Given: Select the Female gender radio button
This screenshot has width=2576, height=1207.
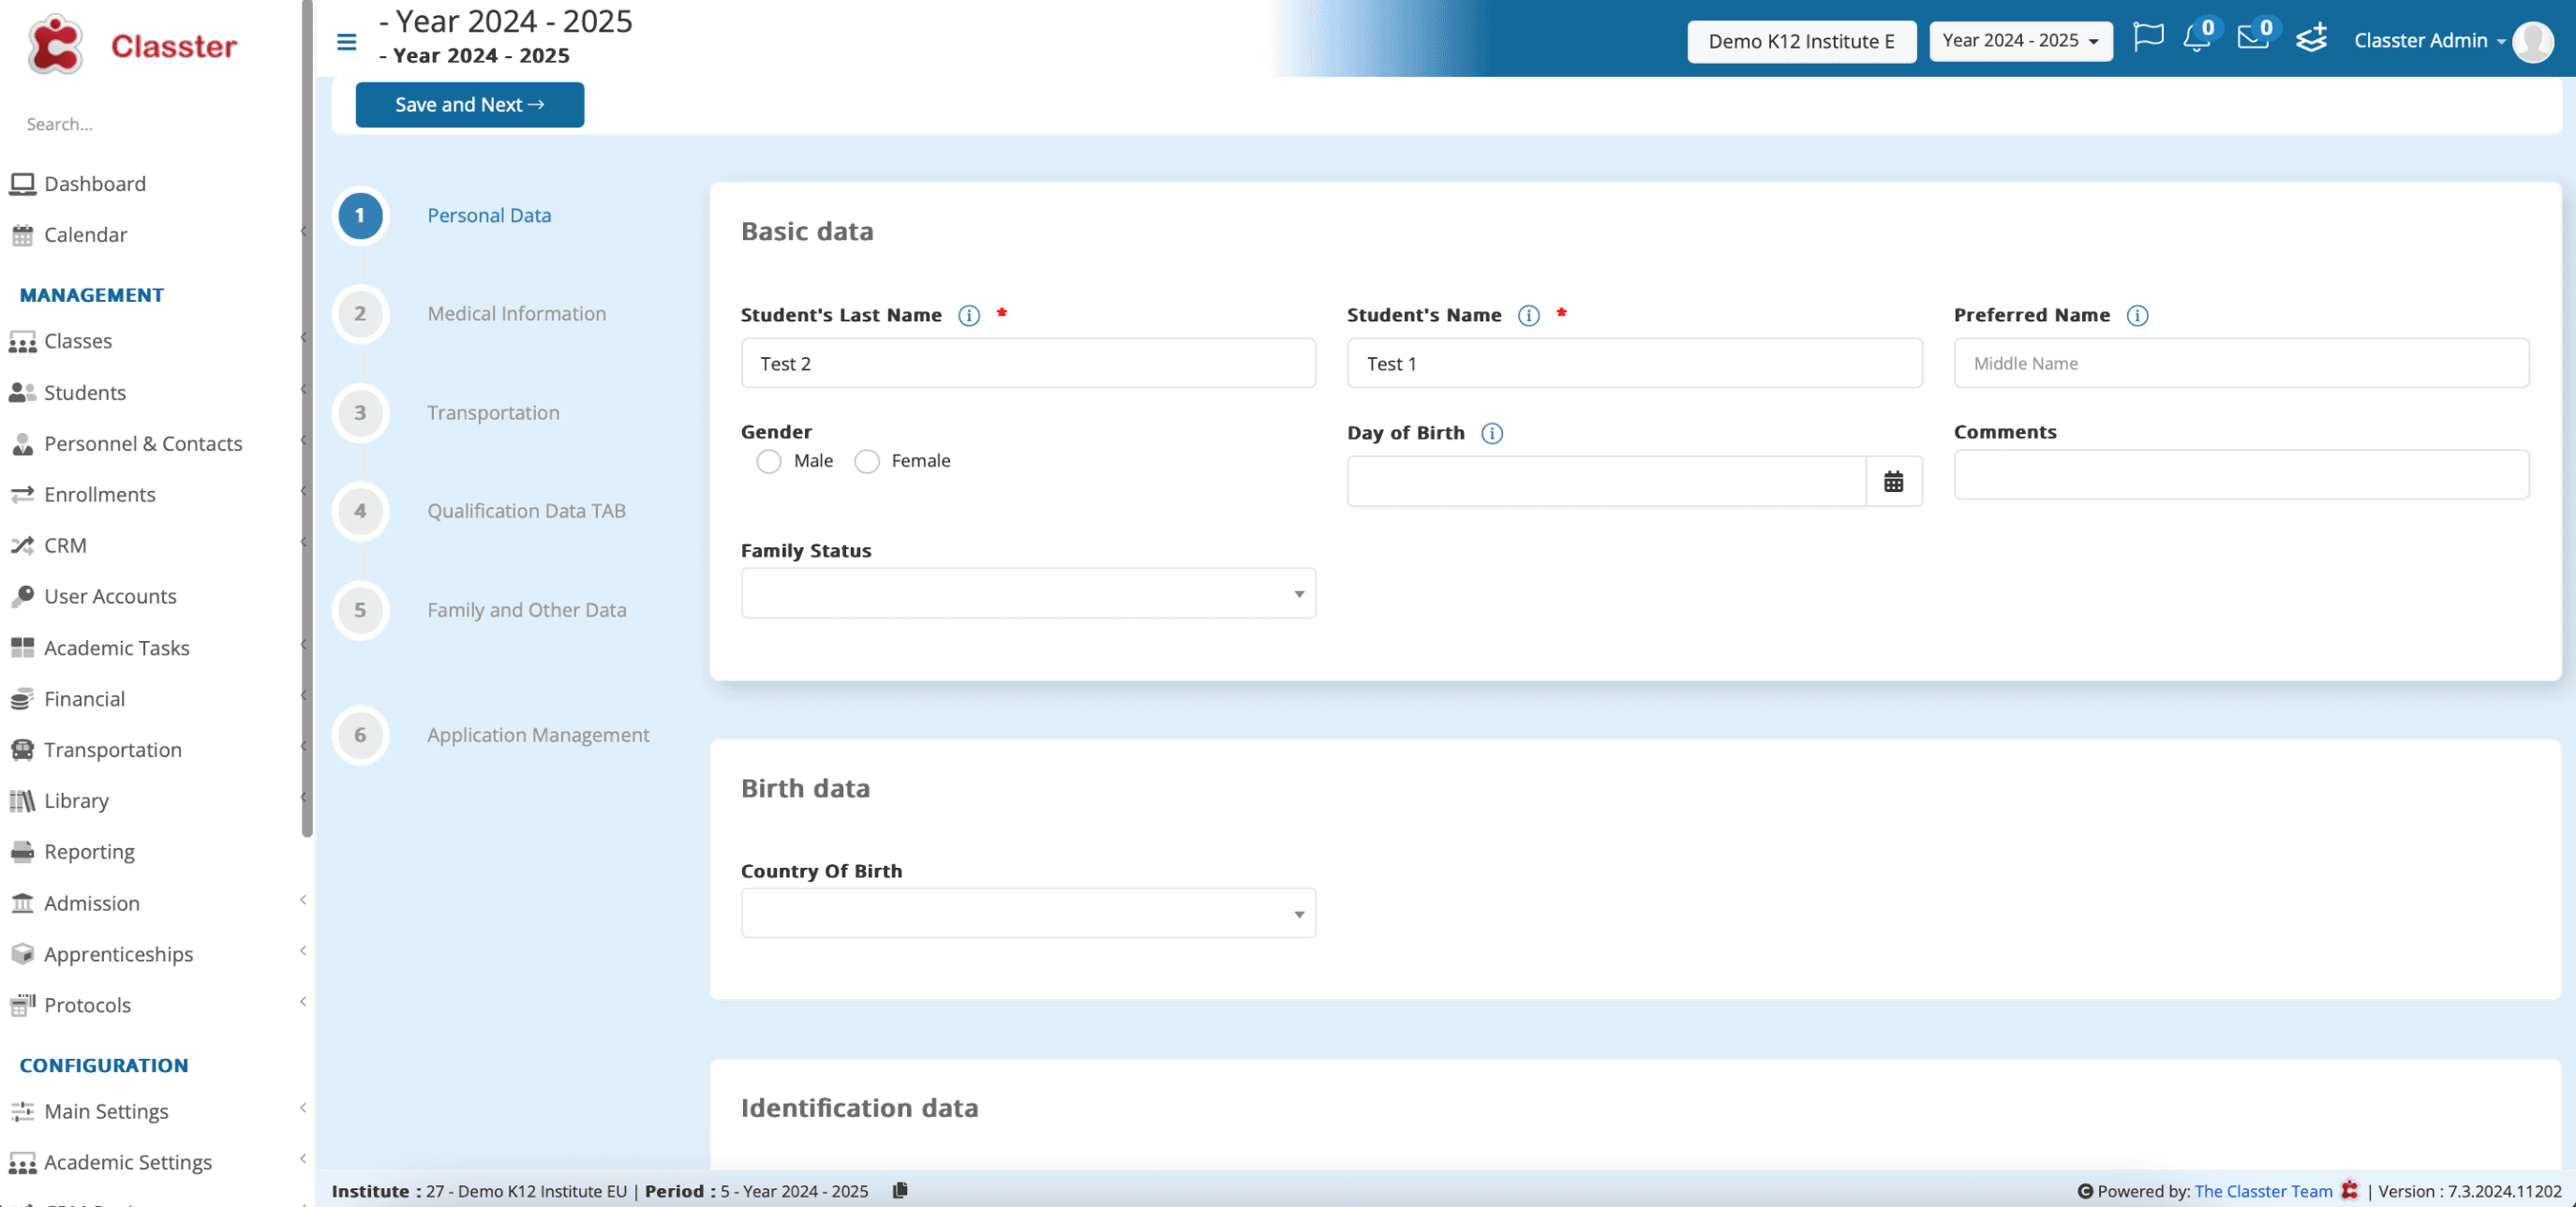Looking at the screenshot, I should tap(866, 462).
